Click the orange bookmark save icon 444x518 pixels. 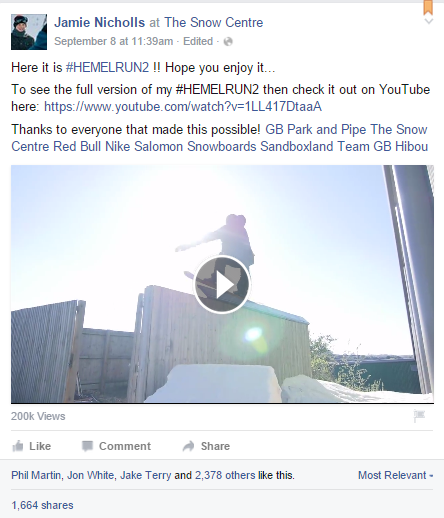coord(428,7)
